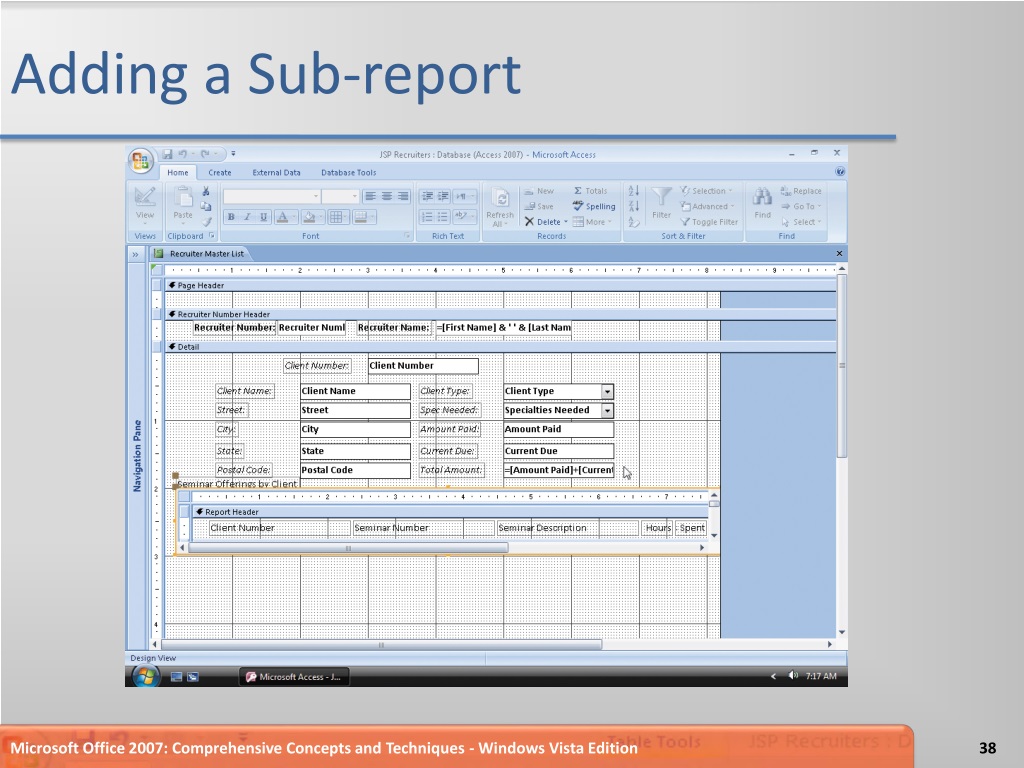Click the bulleted list icon
The image size is (1024, 768).
(x=443, y=217)
